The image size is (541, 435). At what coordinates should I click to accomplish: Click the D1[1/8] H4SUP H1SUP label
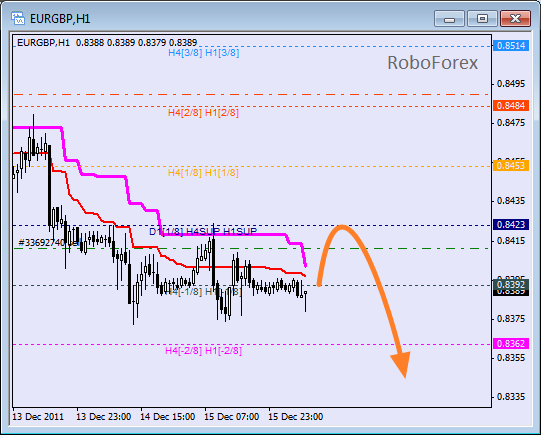pos(203,231)
